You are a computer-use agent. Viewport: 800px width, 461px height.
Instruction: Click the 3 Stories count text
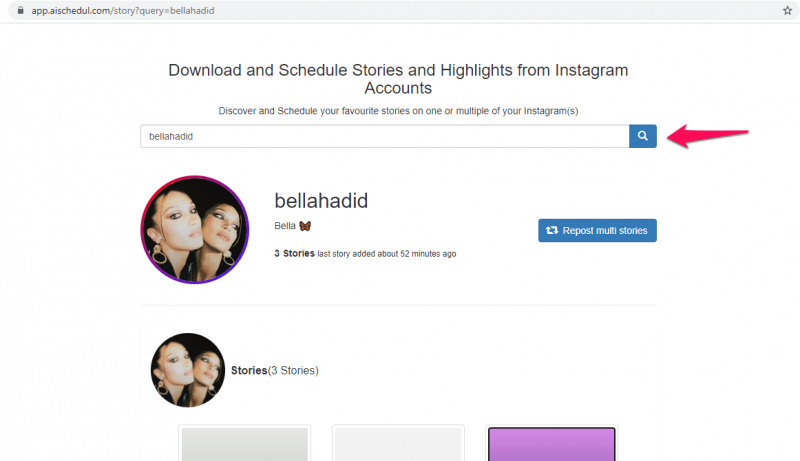point(294,253)
